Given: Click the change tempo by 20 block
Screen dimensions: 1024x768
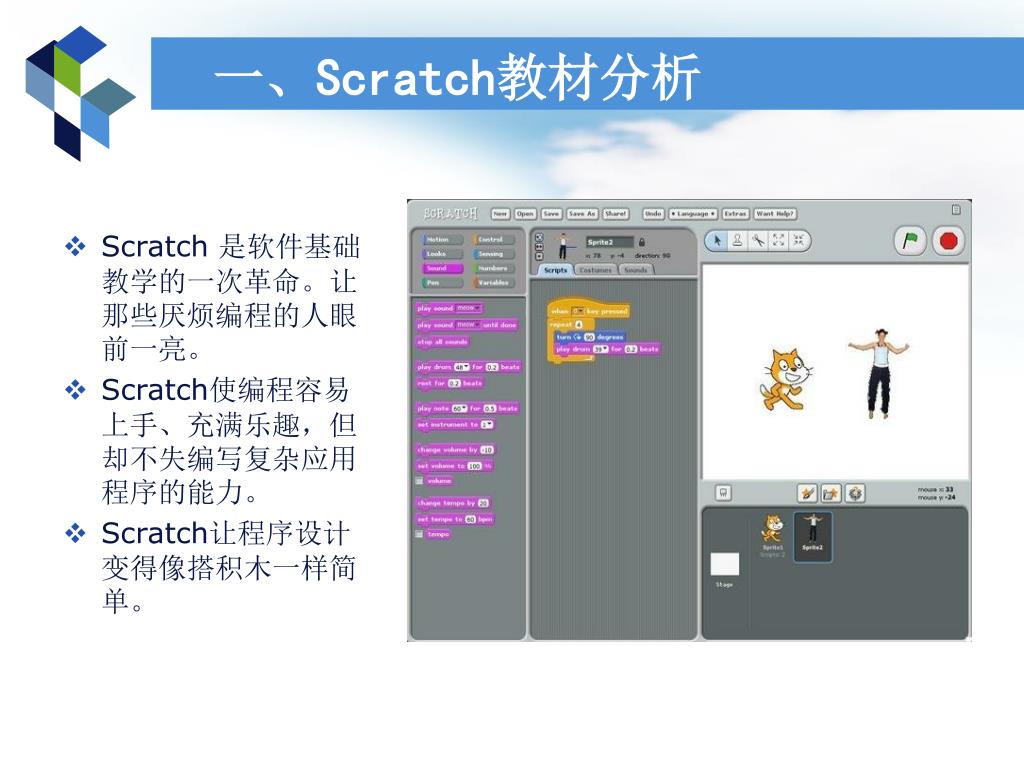Looking at the screenshot, I should (x=453, y=503).
